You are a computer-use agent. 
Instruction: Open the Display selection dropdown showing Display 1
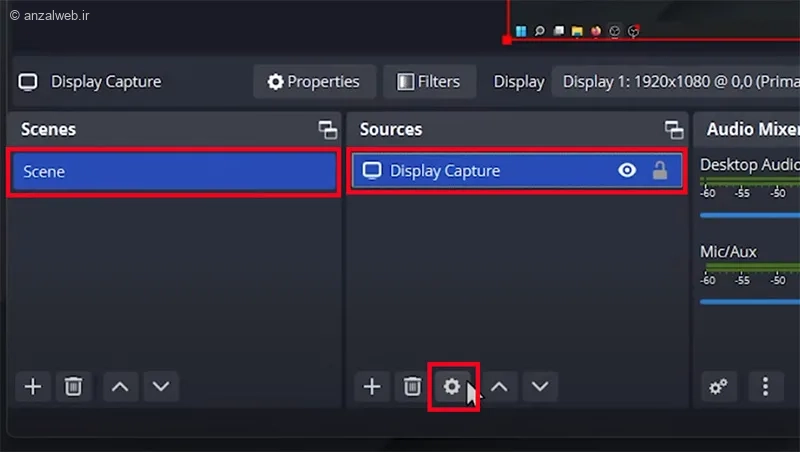pos(676,82)
